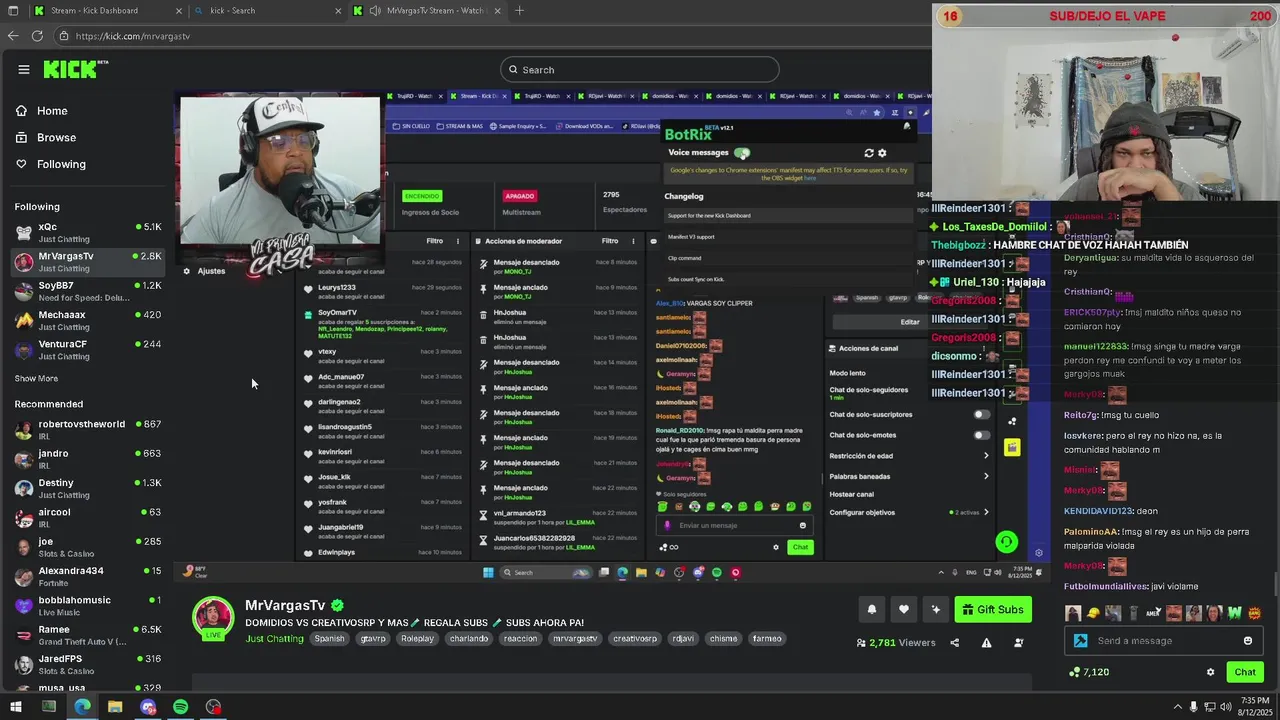1280x720 pixels.
Task: Open JaredFPS channel in Recommended list
Action: pos(88,664)
